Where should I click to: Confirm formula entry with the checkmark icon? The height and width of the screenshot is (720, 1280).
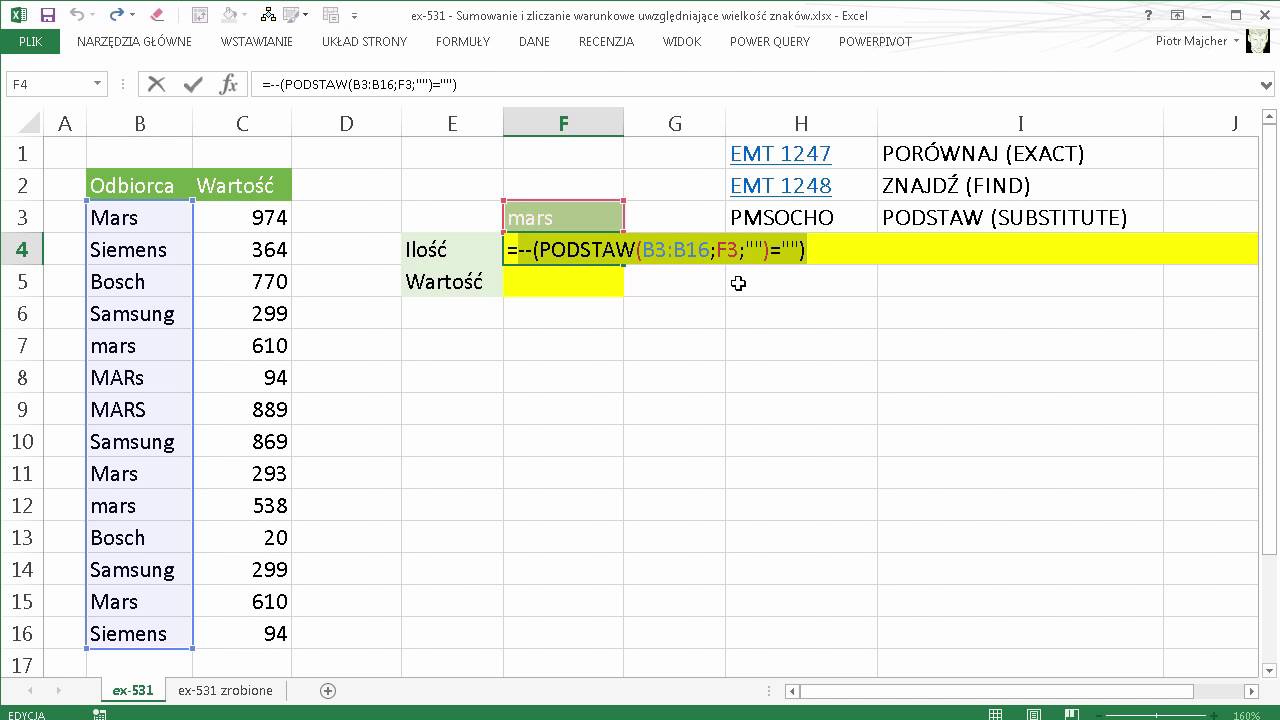192,85
